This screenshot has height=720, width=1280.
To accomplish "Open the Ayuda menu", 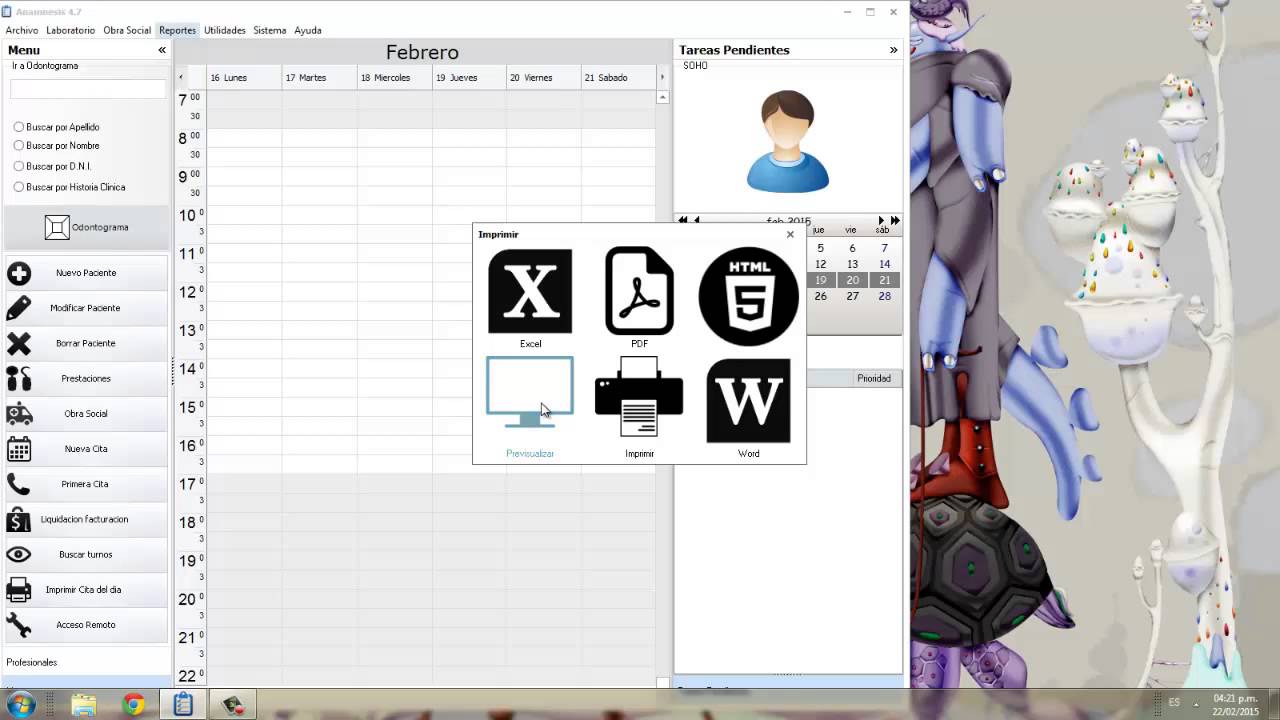I will (308, 30).
